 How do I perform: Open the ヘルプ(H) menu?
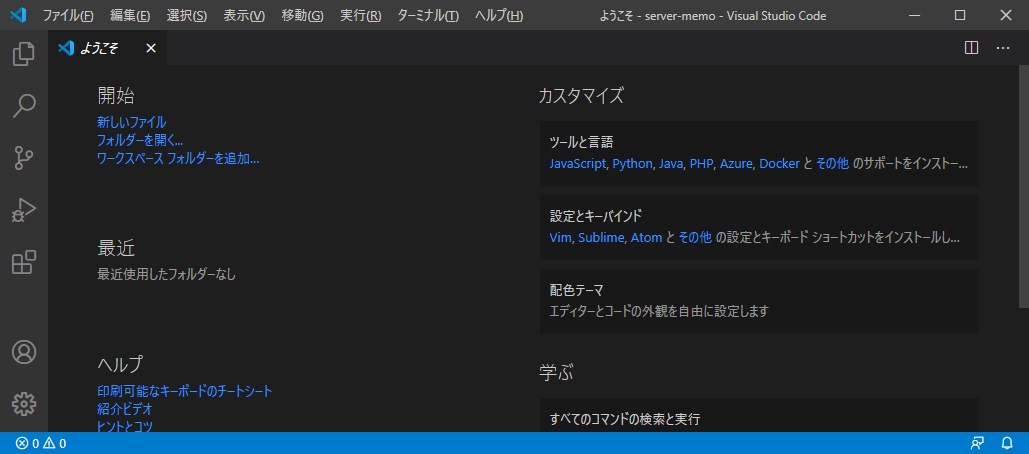click(499, 15)
